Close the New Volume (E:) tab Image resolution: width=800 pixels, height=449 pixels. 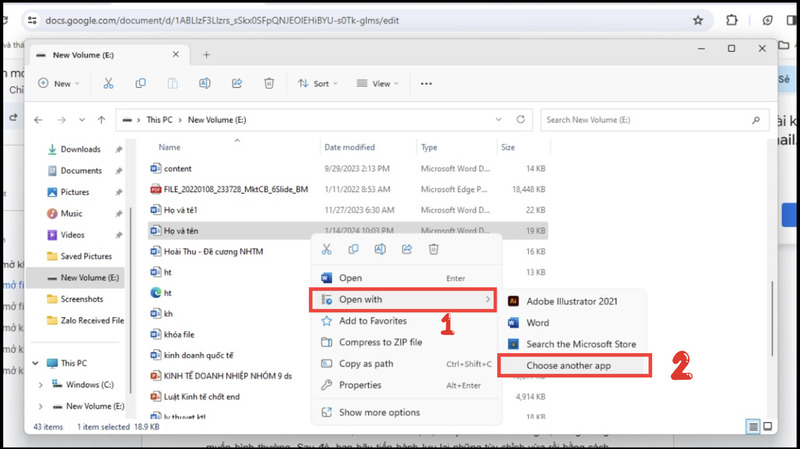click(176, 54)
